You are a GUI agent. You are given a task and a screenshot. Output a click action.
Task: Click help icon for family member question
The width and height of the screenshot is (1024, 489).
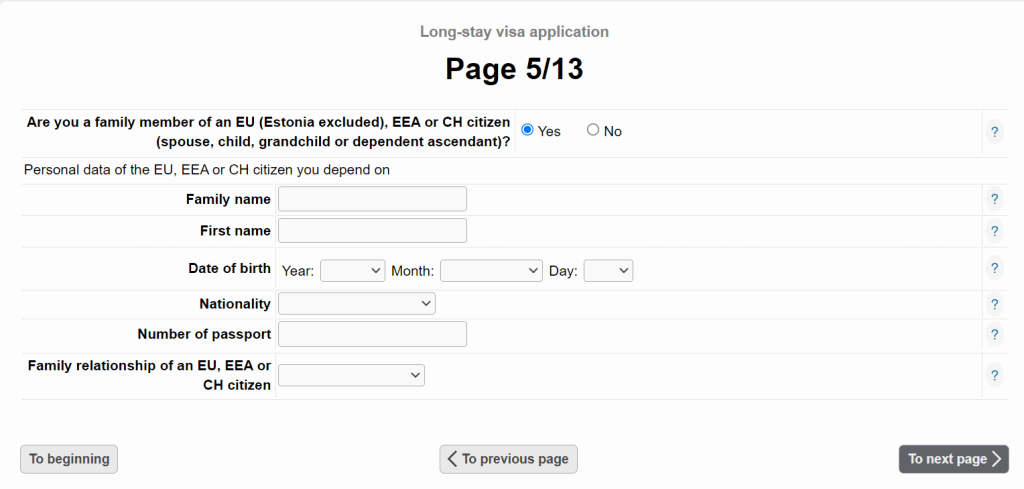pyautogui.click(x=994, y=132)
